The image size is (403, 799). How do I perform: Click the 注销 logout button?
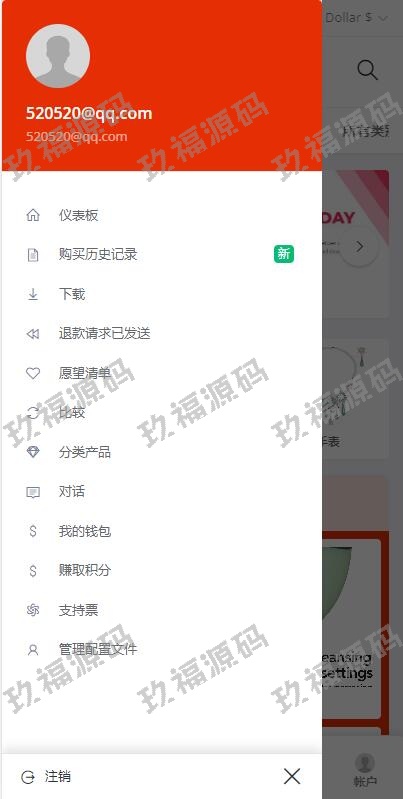point(46,777)
